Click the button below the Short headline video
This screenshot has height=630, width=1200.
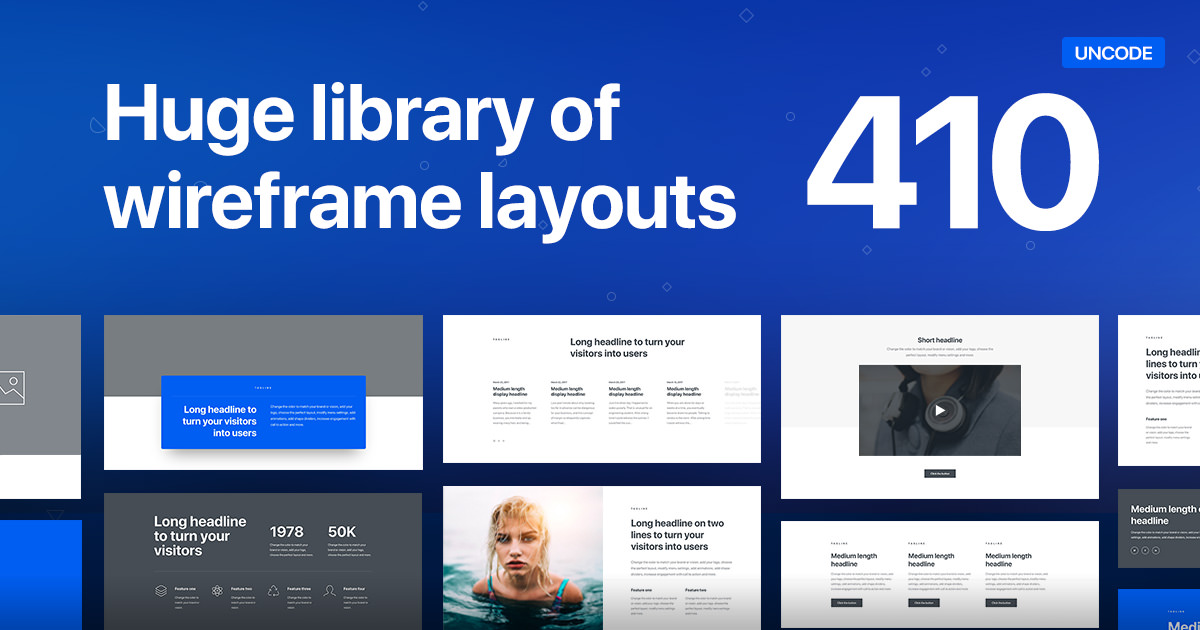(939, 473)
